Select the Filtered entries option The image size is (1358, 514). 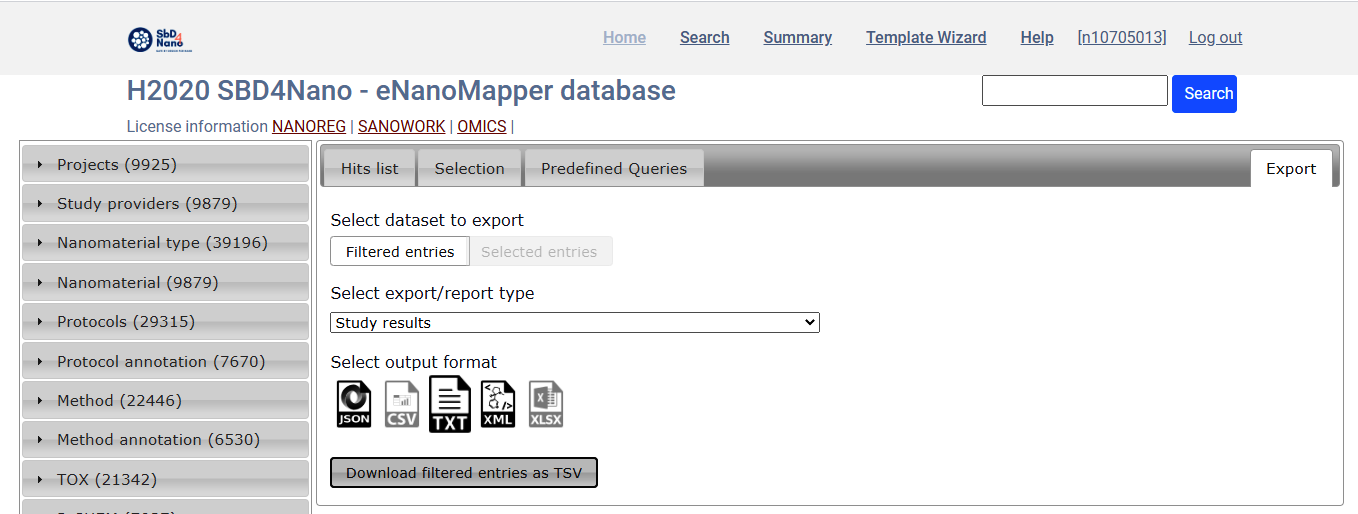click(400, 252)
